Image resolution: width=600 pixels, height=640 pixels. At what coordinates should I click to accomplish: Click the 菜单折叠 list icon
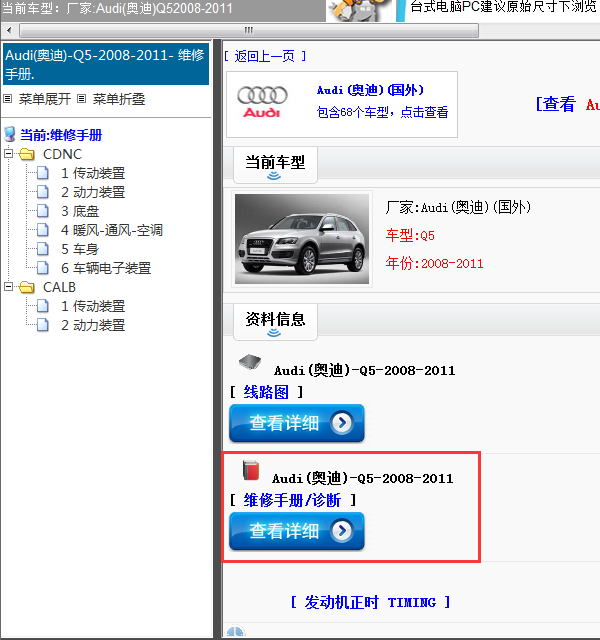coord(82,98)
